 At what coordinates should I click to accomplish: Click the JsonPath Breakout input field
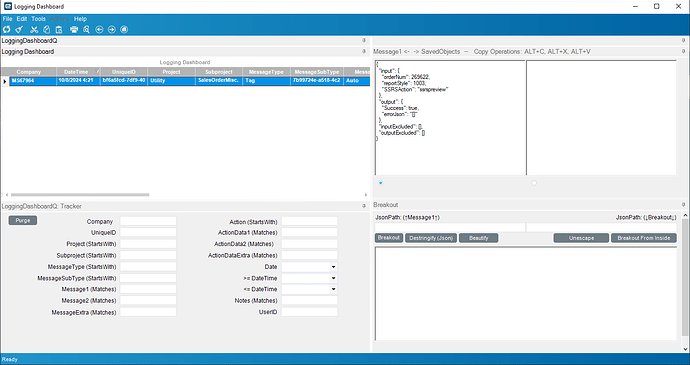tap(602, 228)
